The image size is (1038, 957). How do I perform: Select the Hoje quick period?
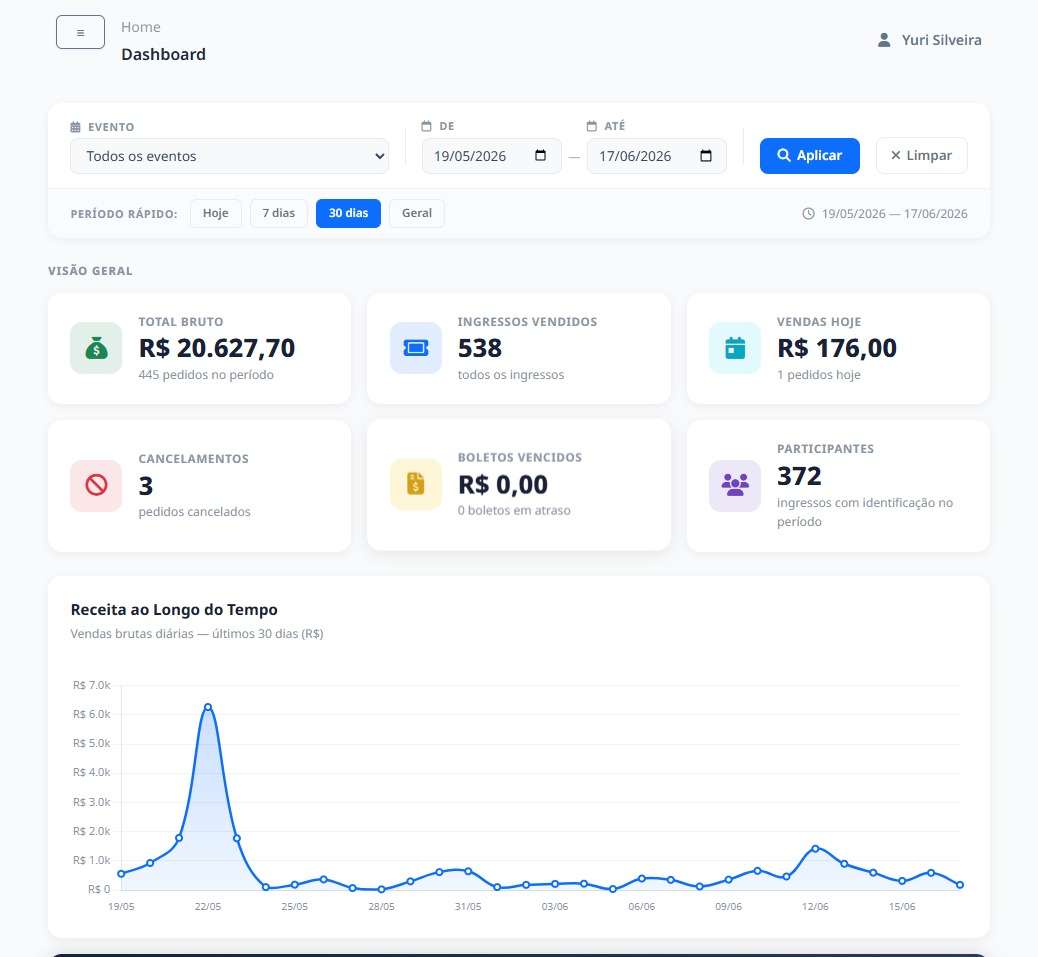point(216,213)
